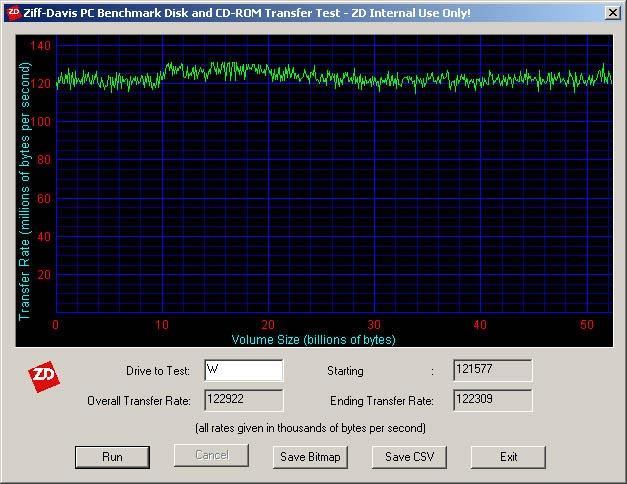Close the window with the X button
Viewport: 627px width, 484px height.
(613, 13)
